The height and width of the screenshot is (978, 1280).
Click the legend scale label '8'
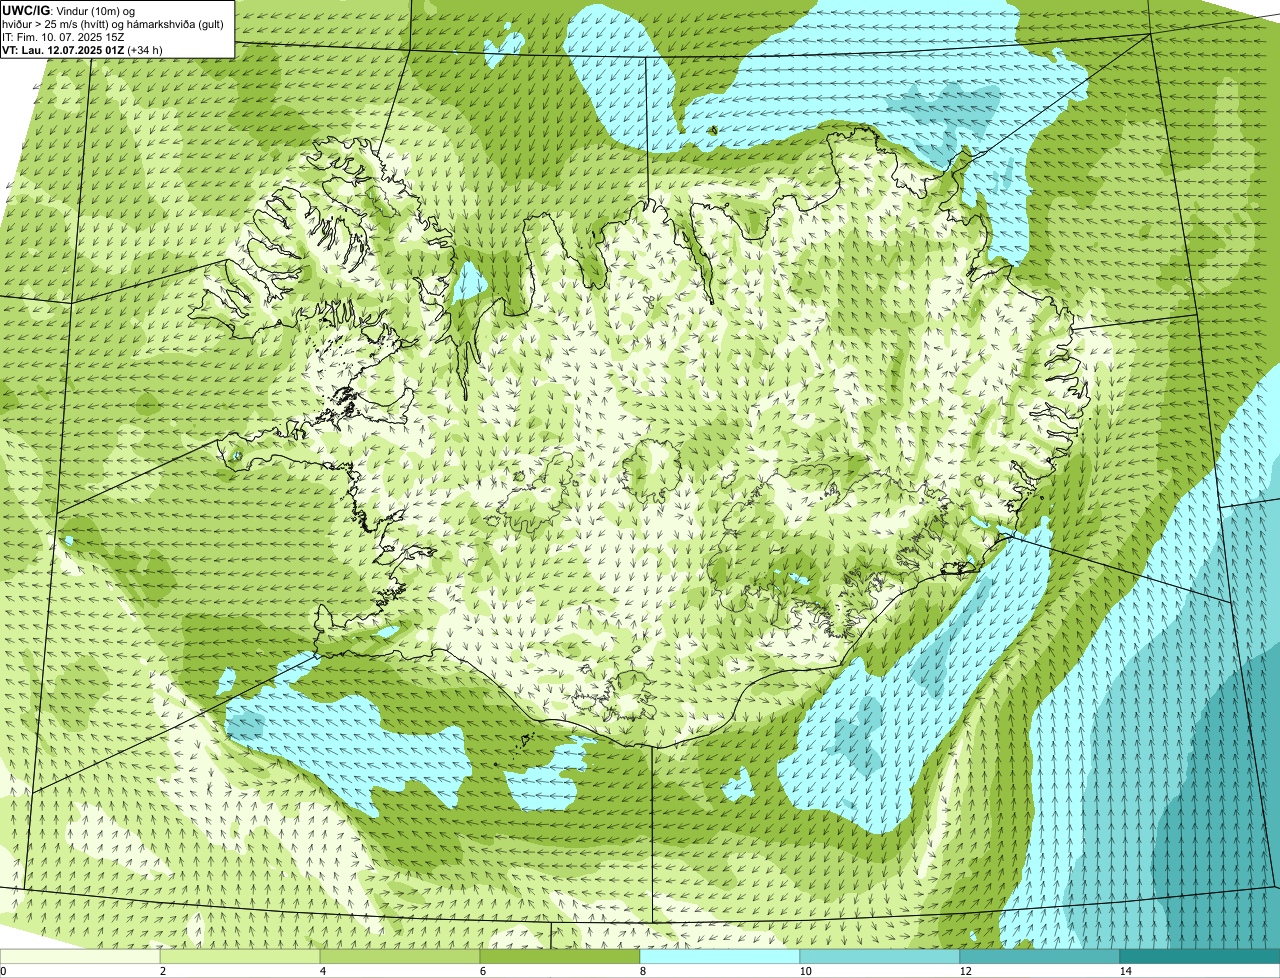pos(642,971)
